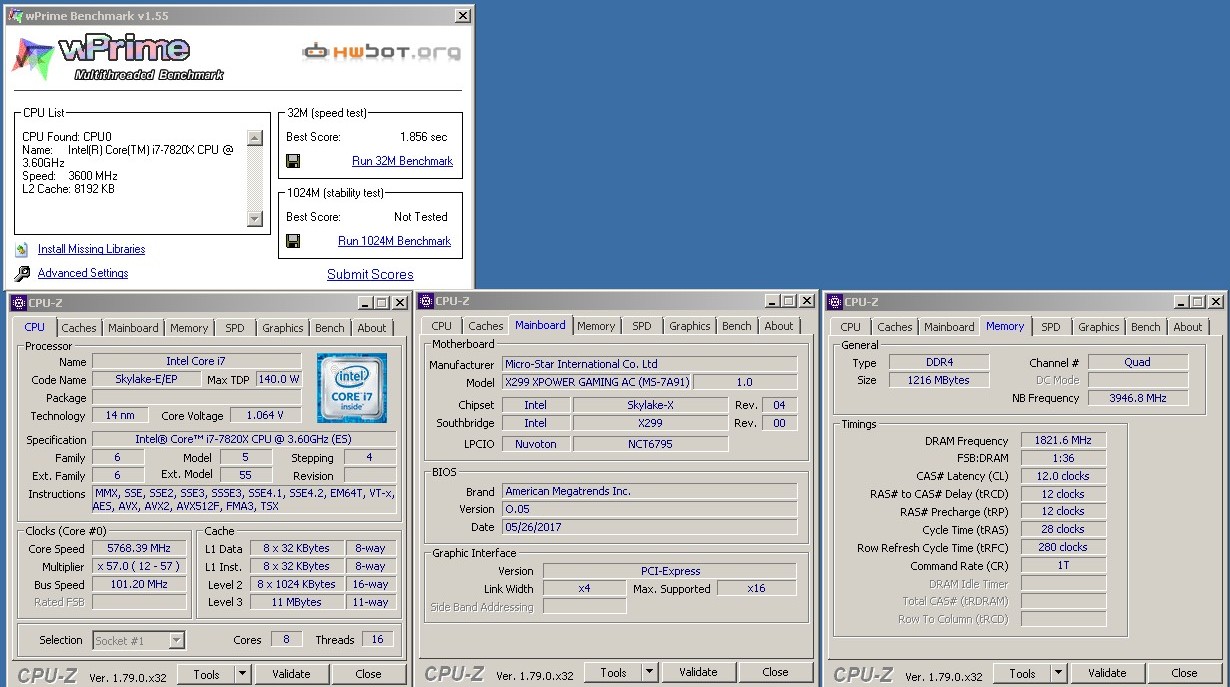Click the Model field X299 XPOWER GAMING AC
The image size is (1230, 687).
pyautogui.click(x=596, y=383)
